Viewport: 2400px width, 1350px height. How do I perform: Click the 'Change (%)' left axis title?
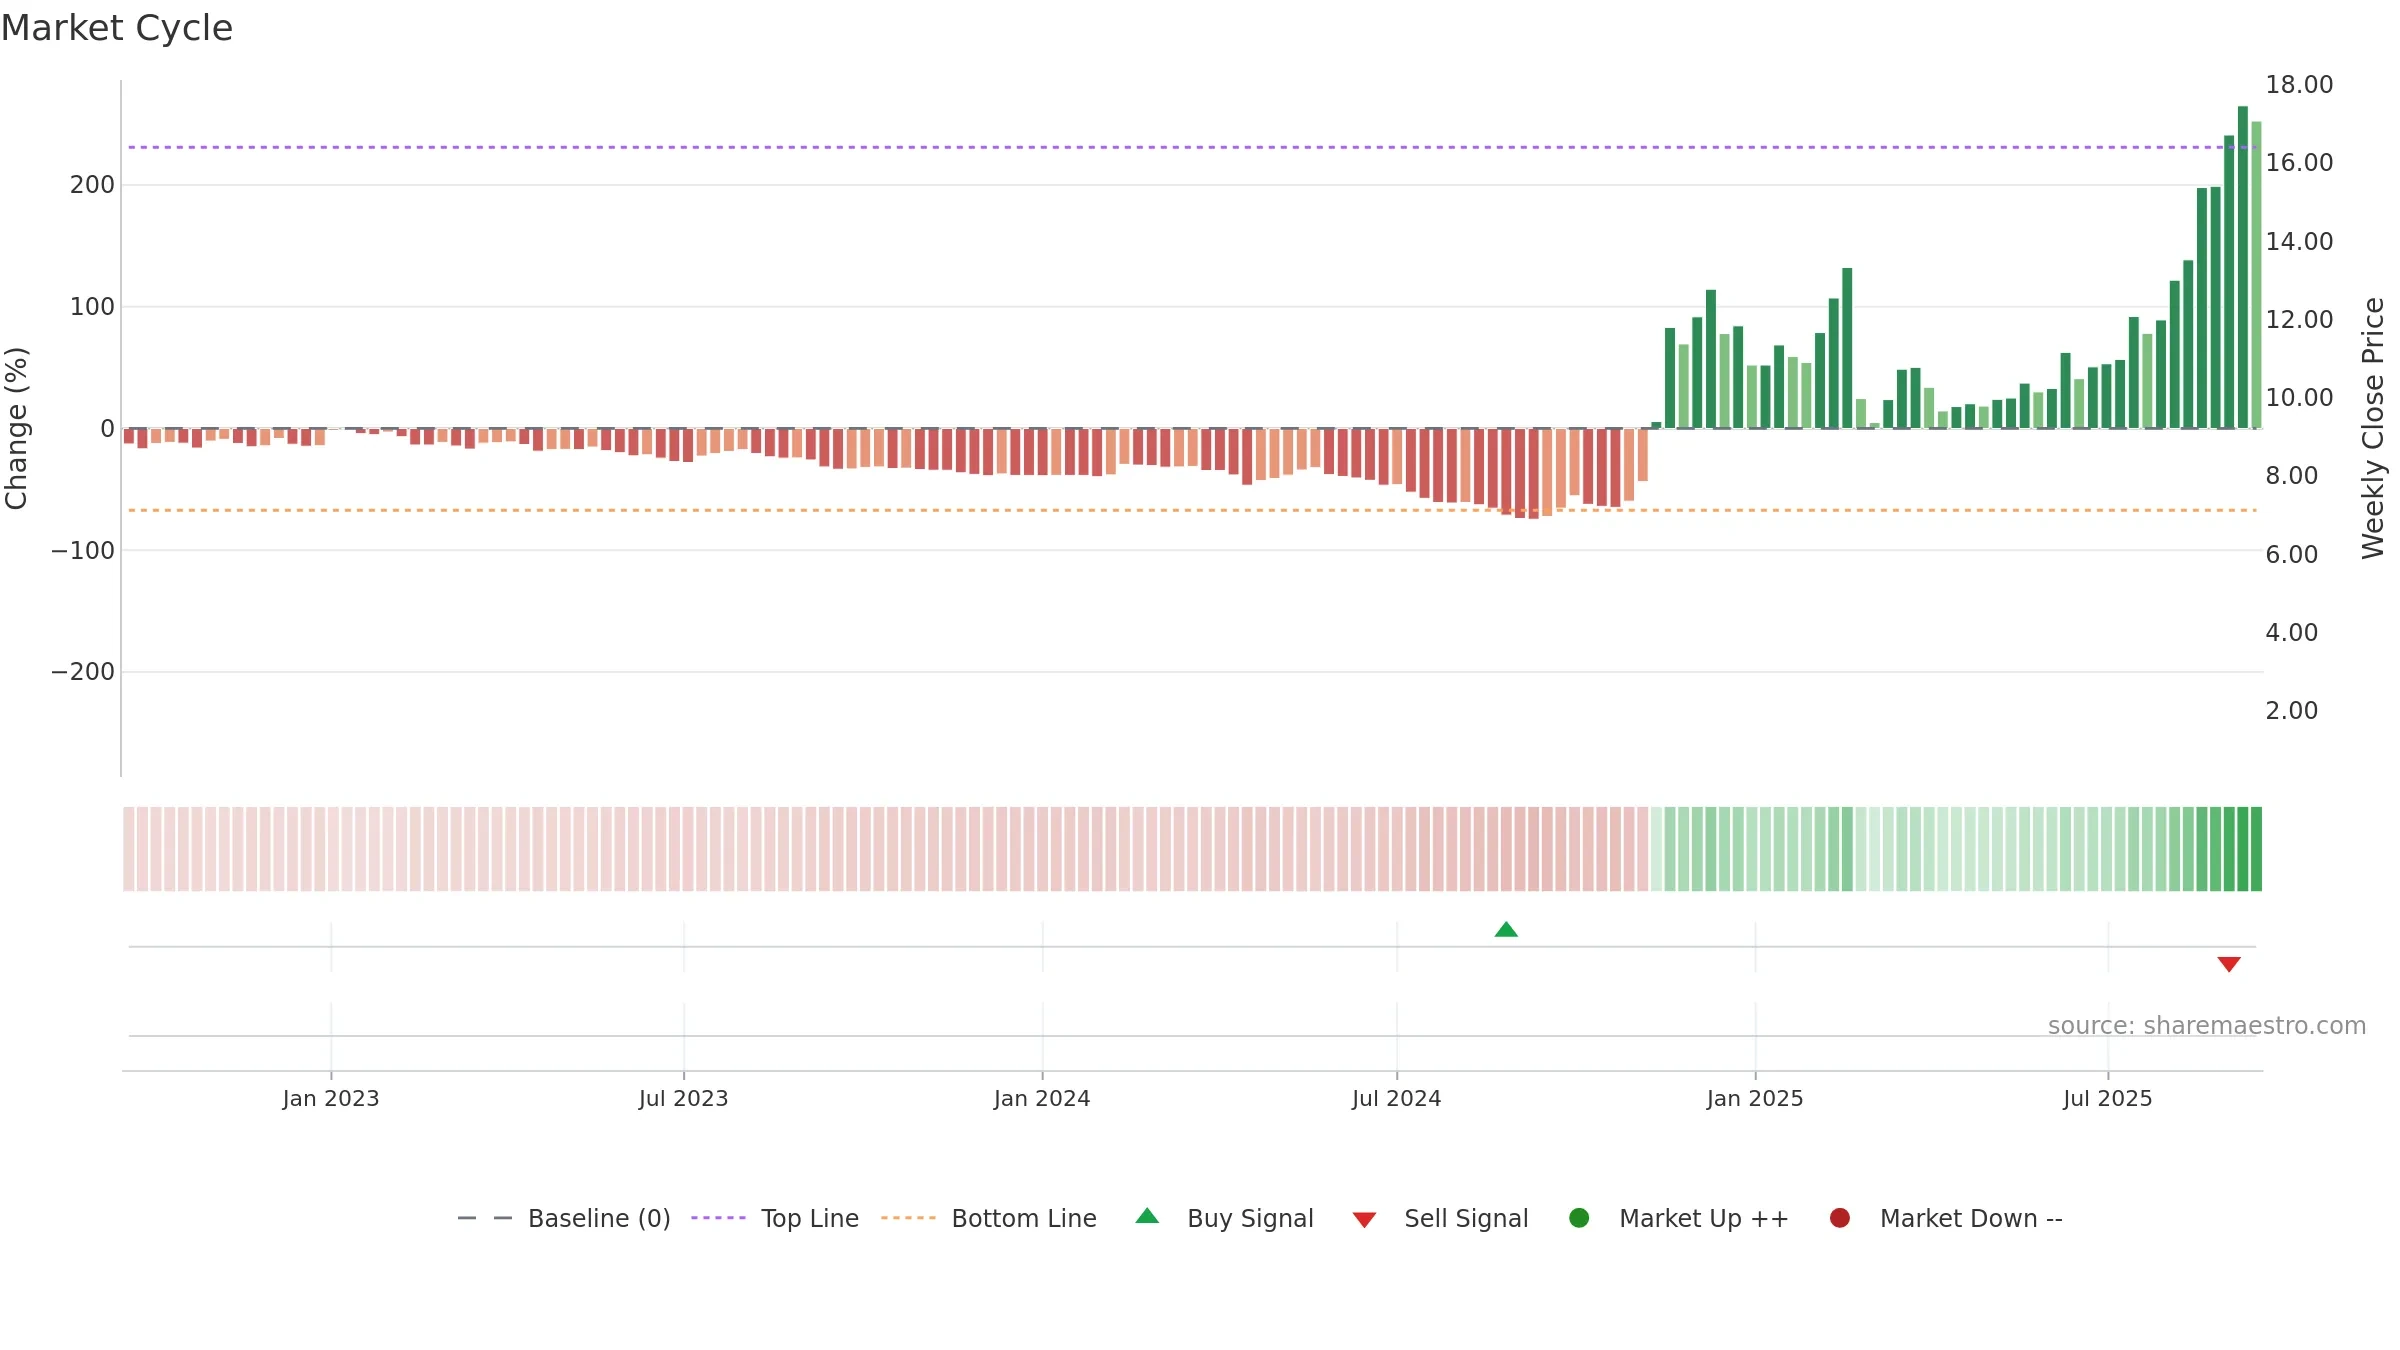pos(16,428)
